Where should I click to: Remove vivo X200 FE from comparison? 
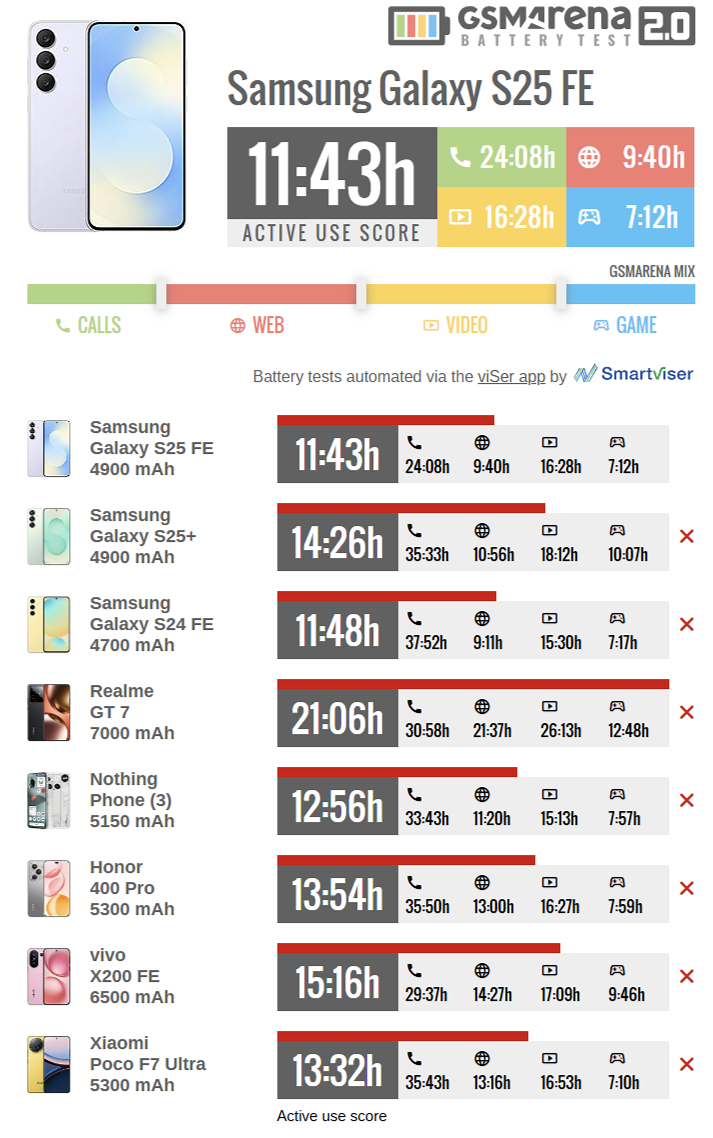tap(686, 977)
